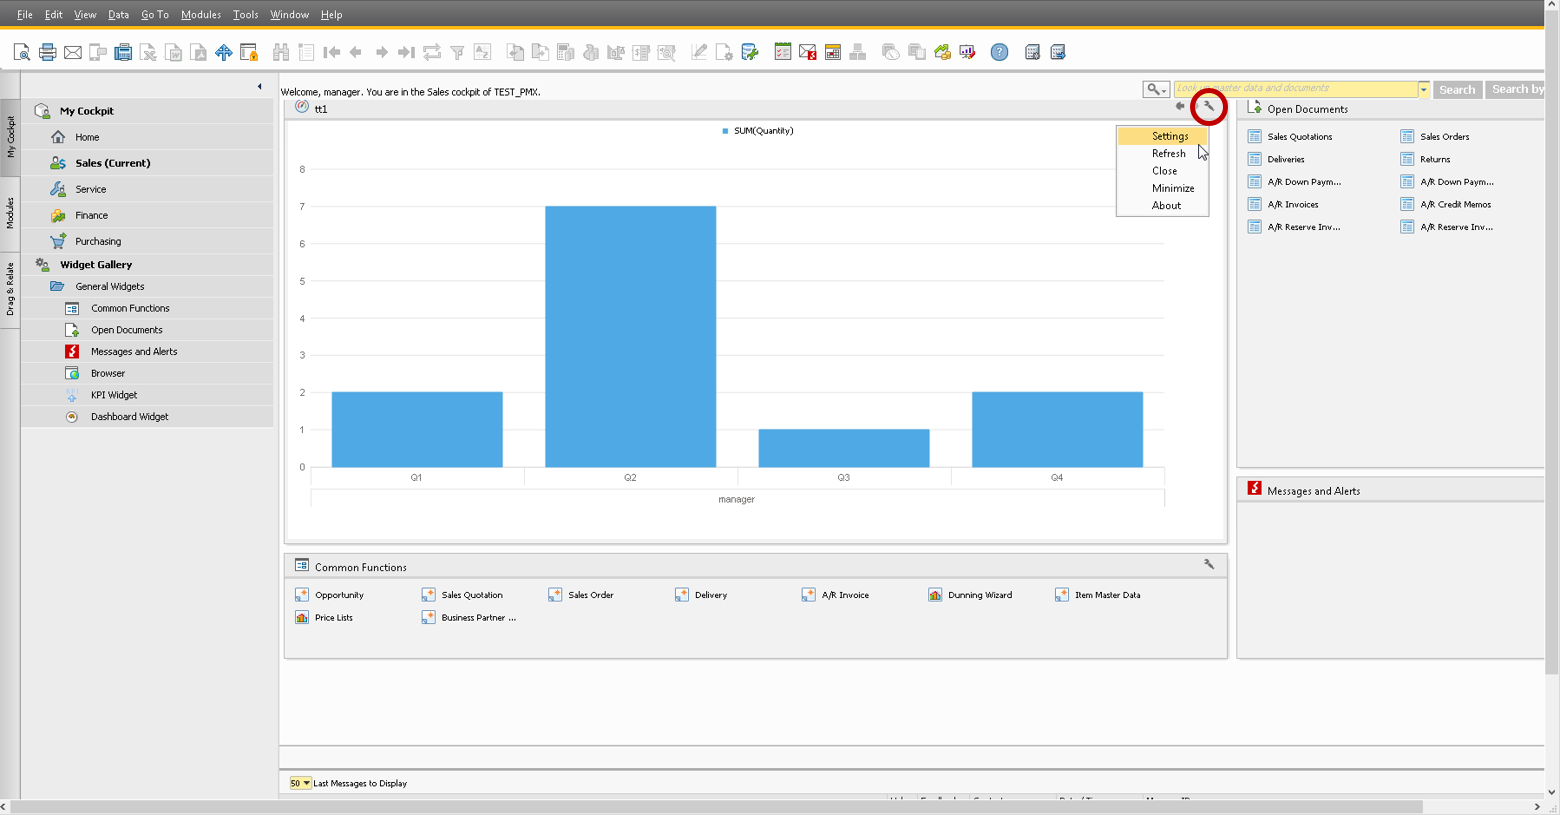Click the Print icon in the toolbar

[x=47, y=52]
